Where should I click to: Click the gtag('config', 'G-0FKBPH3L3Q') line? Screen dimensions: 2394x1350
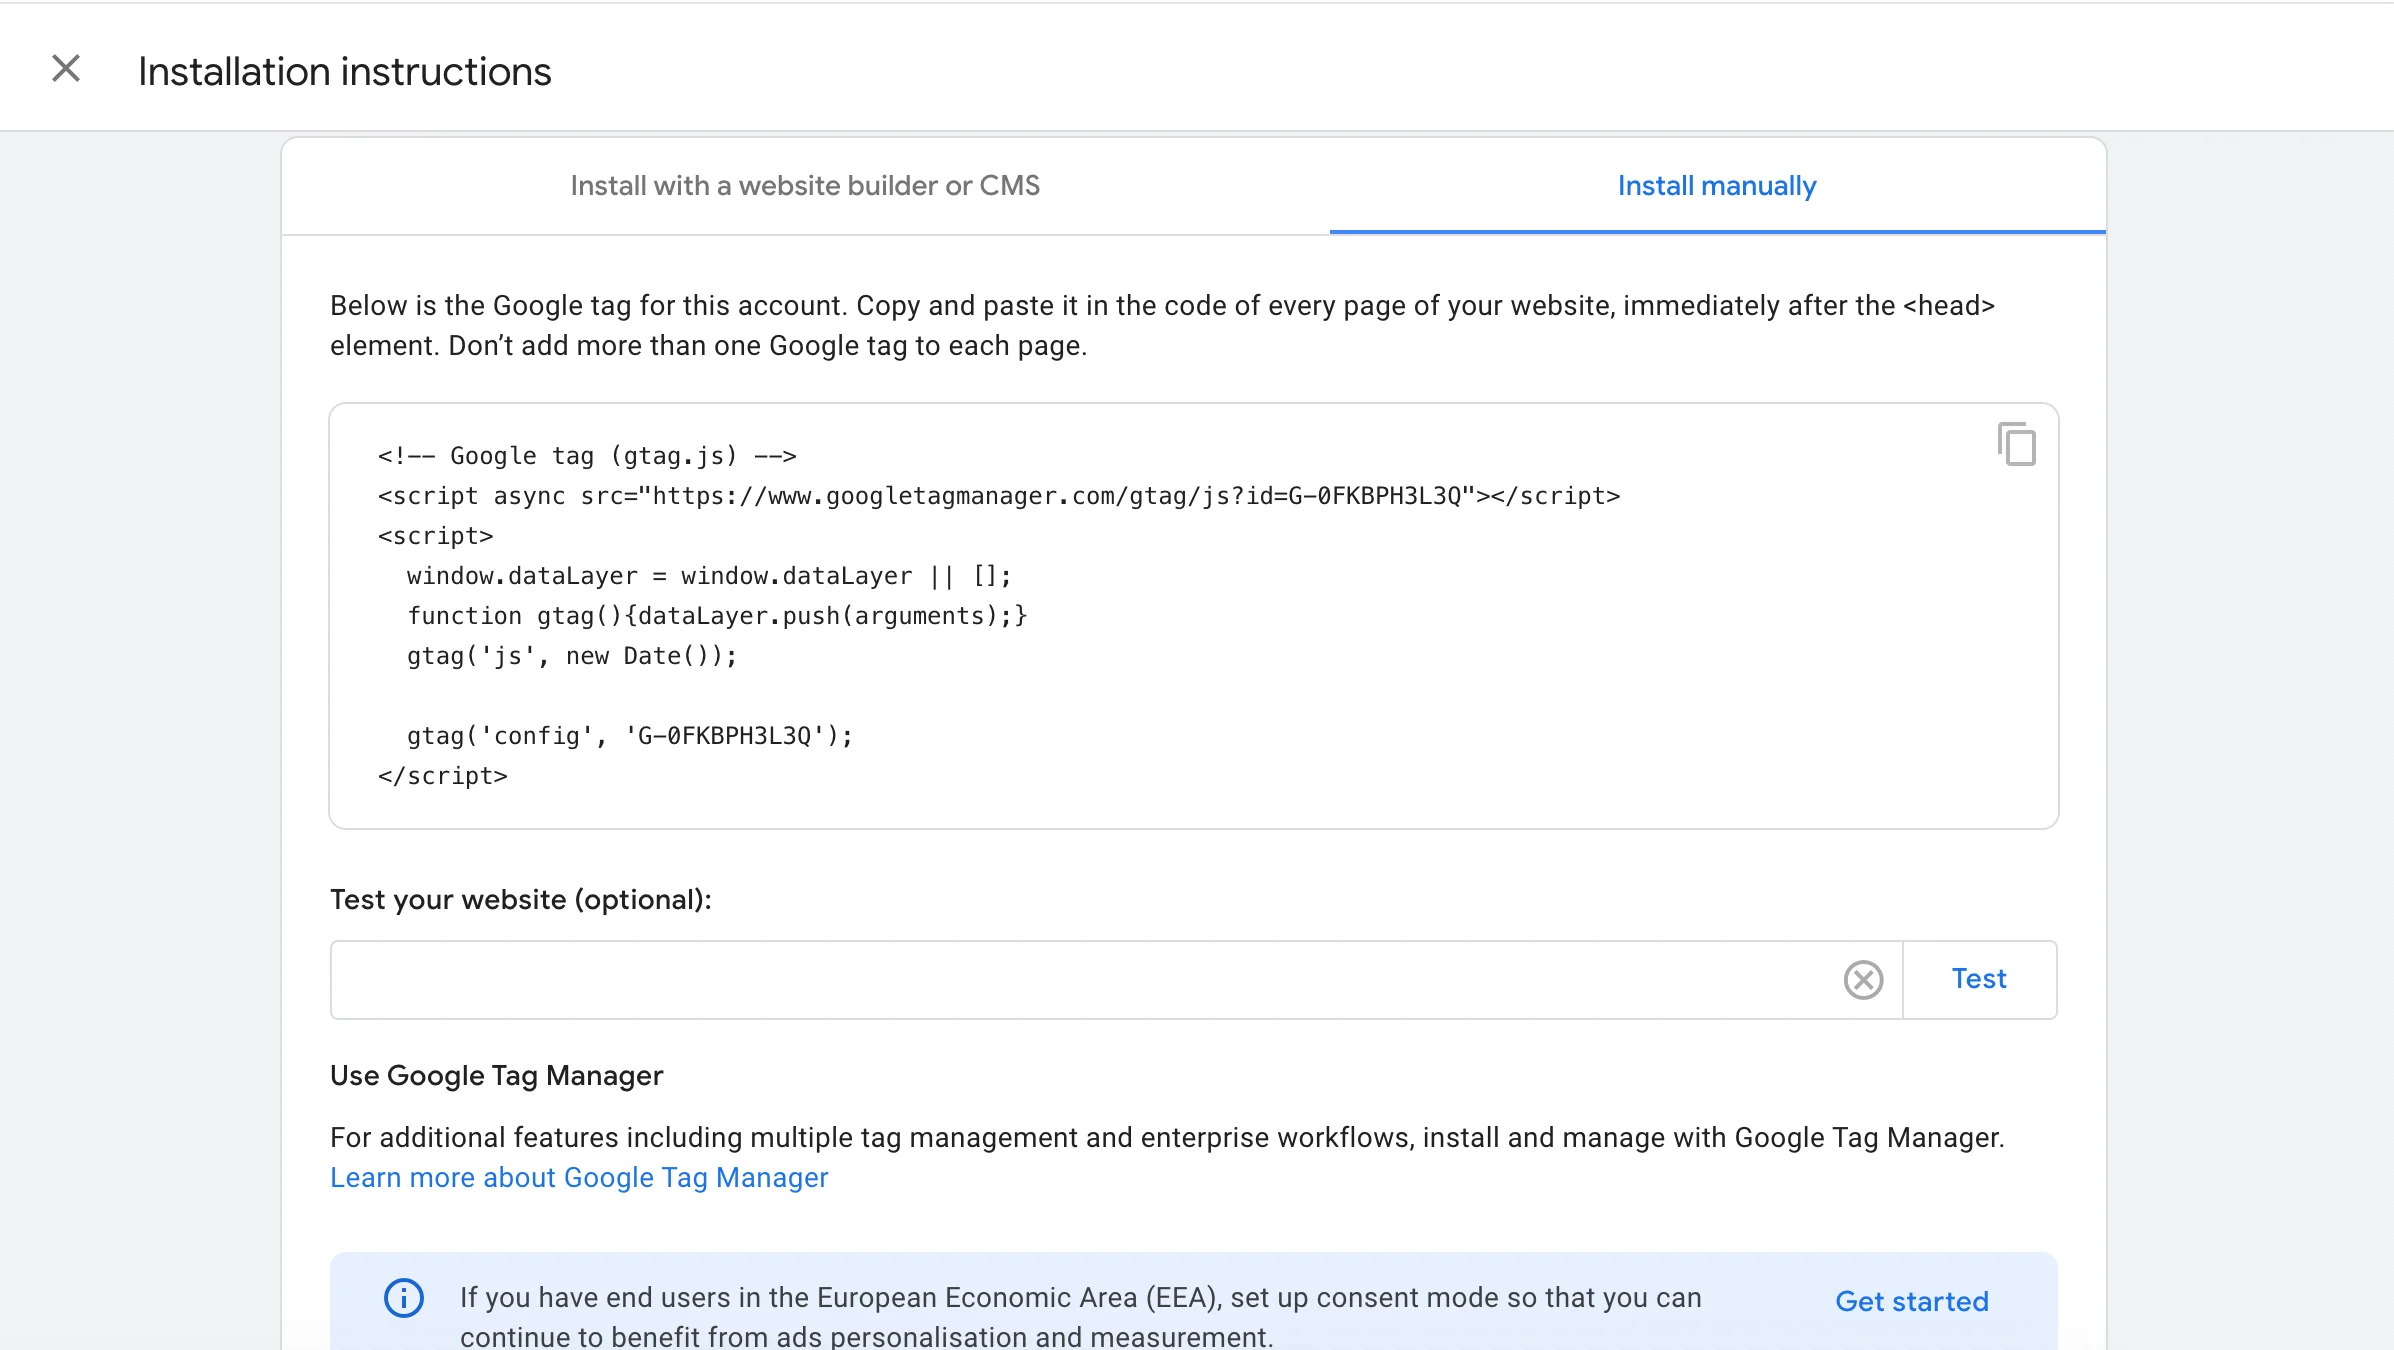point(630,736)
